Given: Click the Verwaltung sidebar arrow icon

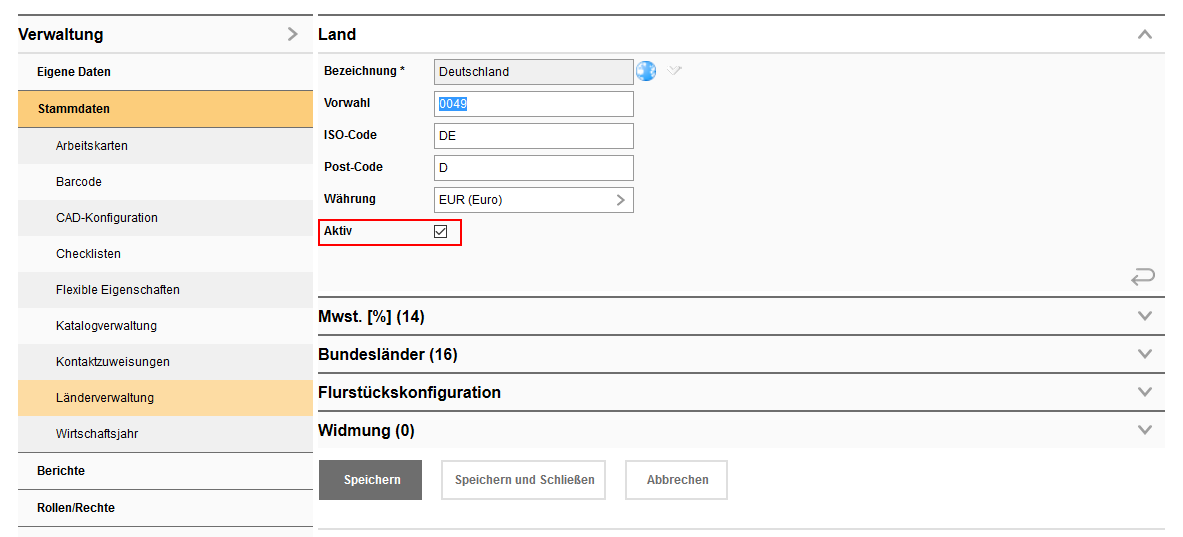Looking at the screenshot, I should [292, 34].
